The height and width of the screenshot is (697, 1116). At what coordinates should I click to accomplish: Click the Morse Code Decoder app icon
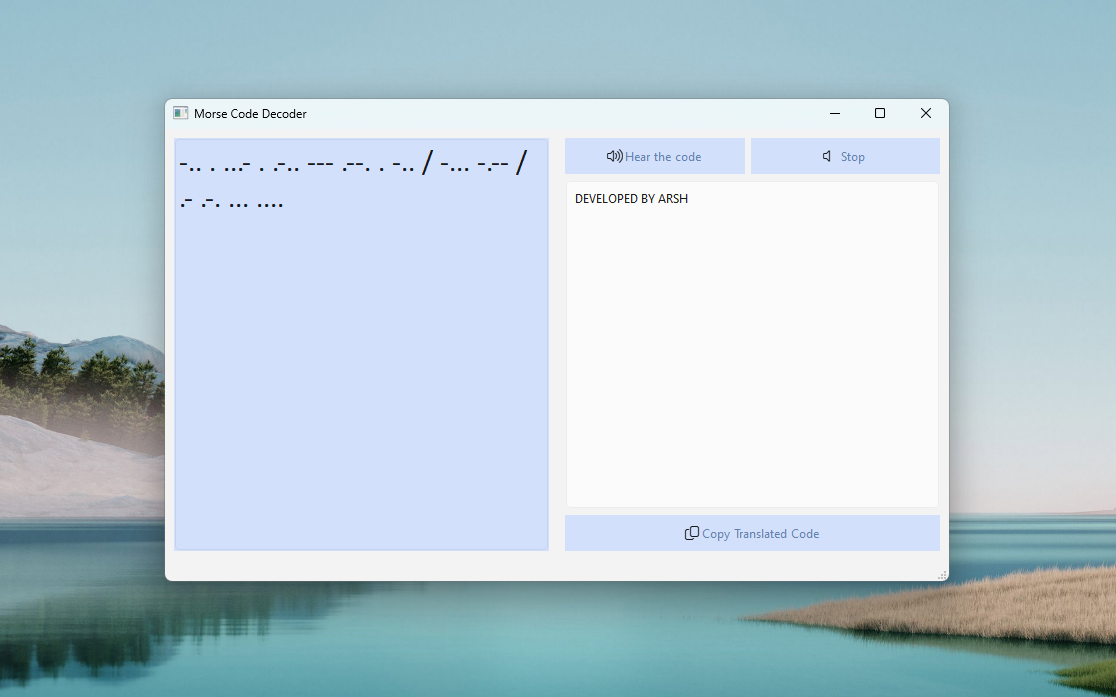click(x=181, y=113)
